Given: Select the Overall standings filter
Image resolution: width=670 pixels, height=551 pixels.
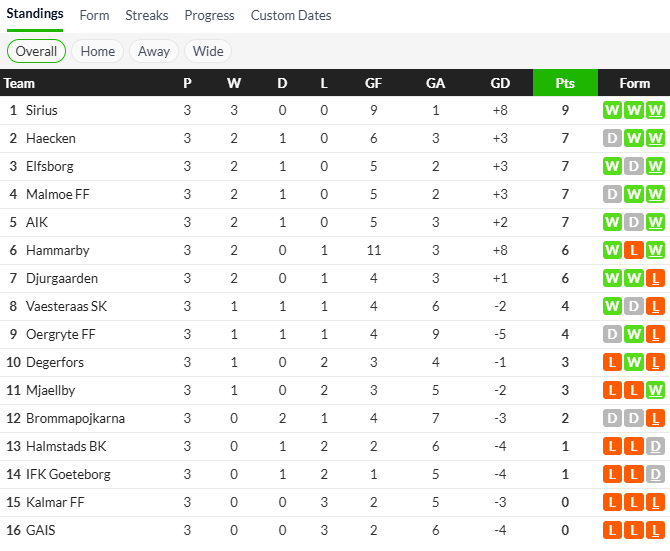Looking at the screenshot, I should [x=36, y=51].
